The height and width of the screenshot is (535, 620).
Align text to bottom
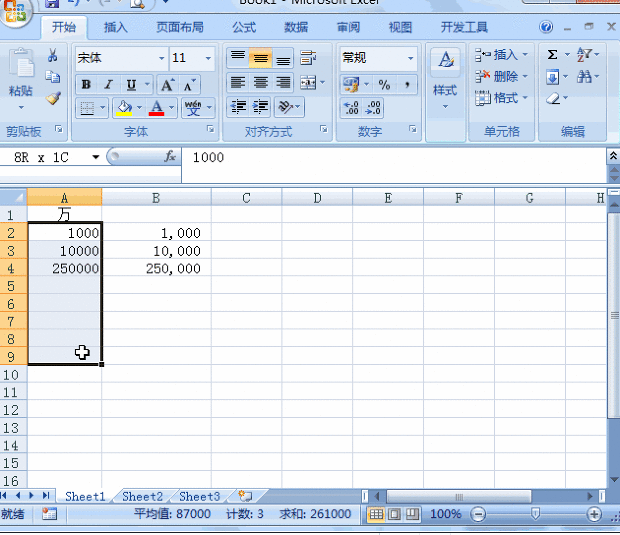pos(283,59)
